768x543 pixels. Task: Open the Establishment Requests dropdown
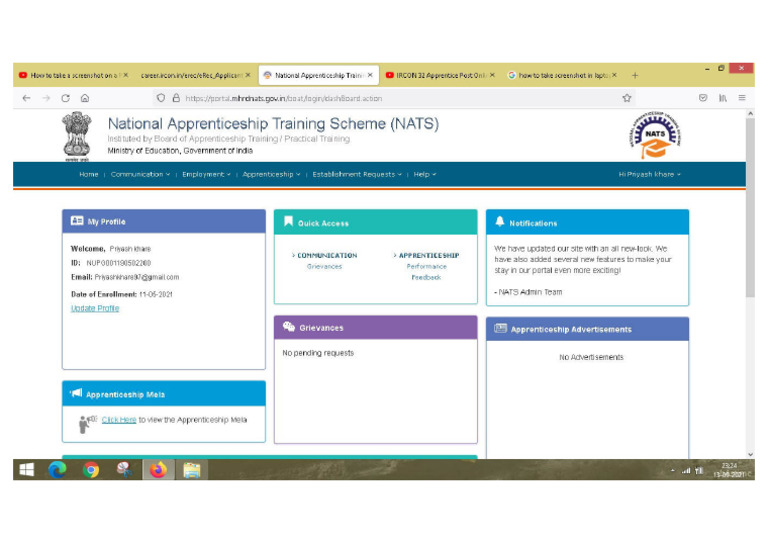(357, 174)
